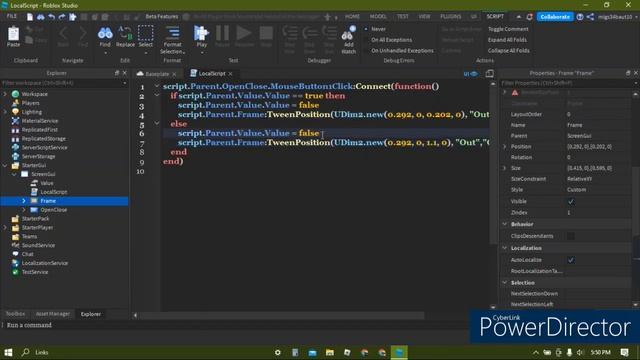Click the Paste clipboard icon
Screen dimensions: 640x360
13,34
